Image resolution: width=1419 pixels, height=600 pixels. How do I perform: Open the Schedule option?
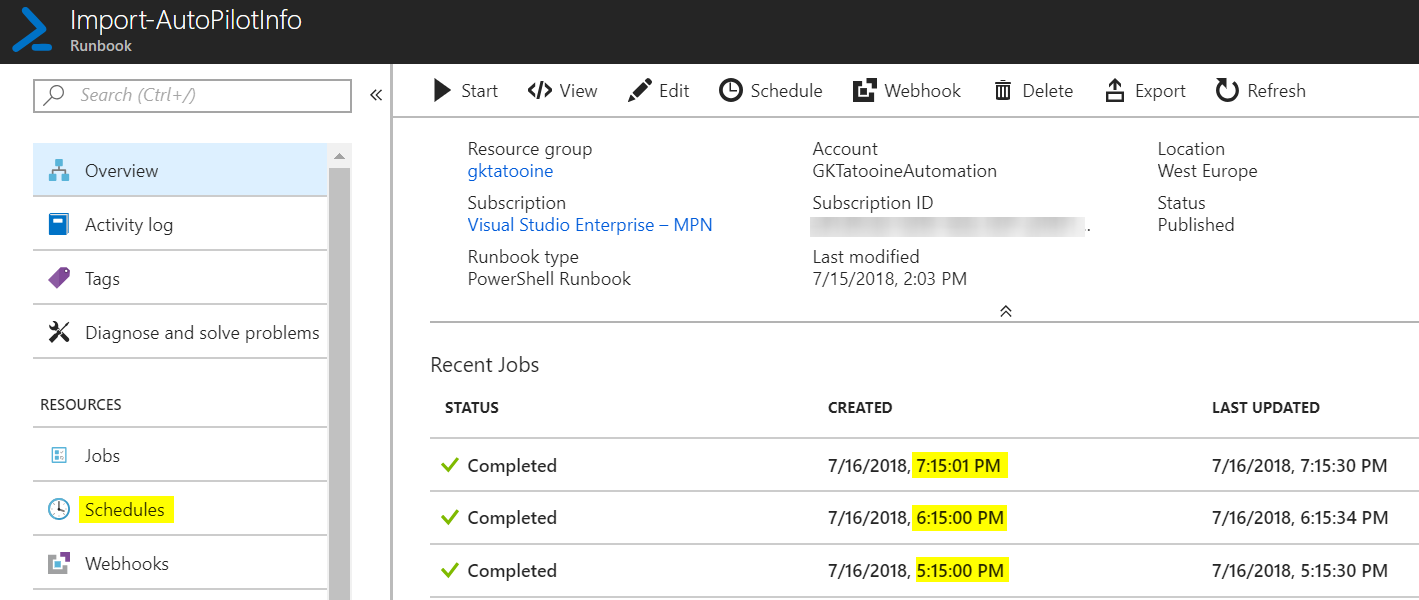[770, 90]
